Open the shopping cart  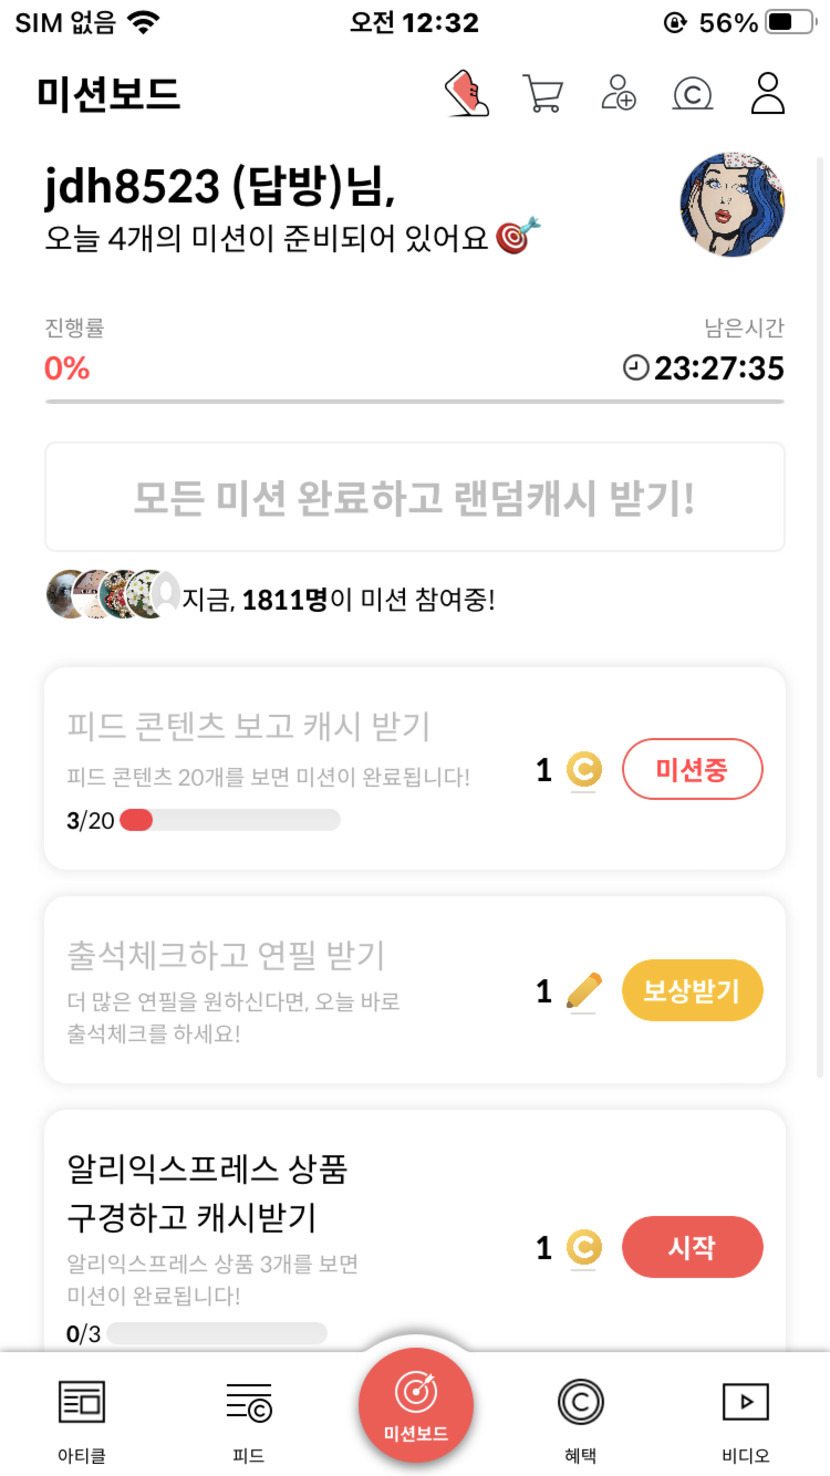click(542, 94)
